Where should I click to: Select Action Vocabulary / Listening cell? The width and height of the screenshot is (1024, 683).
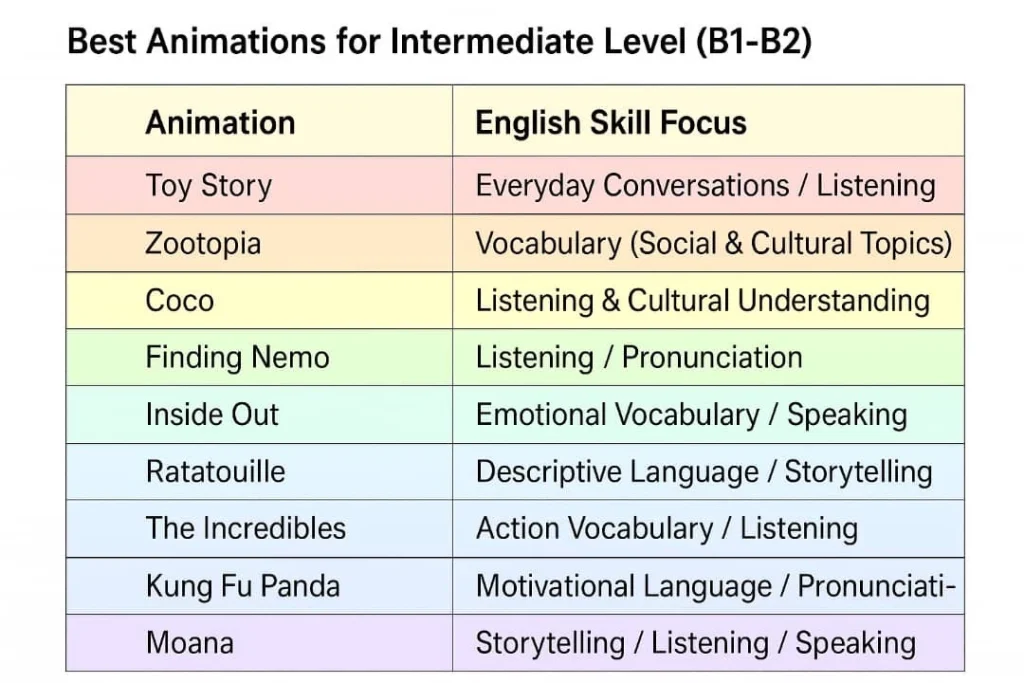[709, 528]
